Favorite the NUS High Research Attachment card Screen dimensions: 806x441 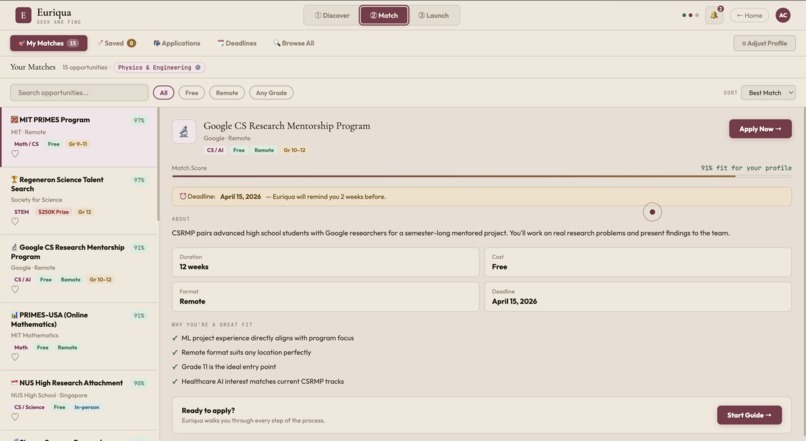(15, 417)
